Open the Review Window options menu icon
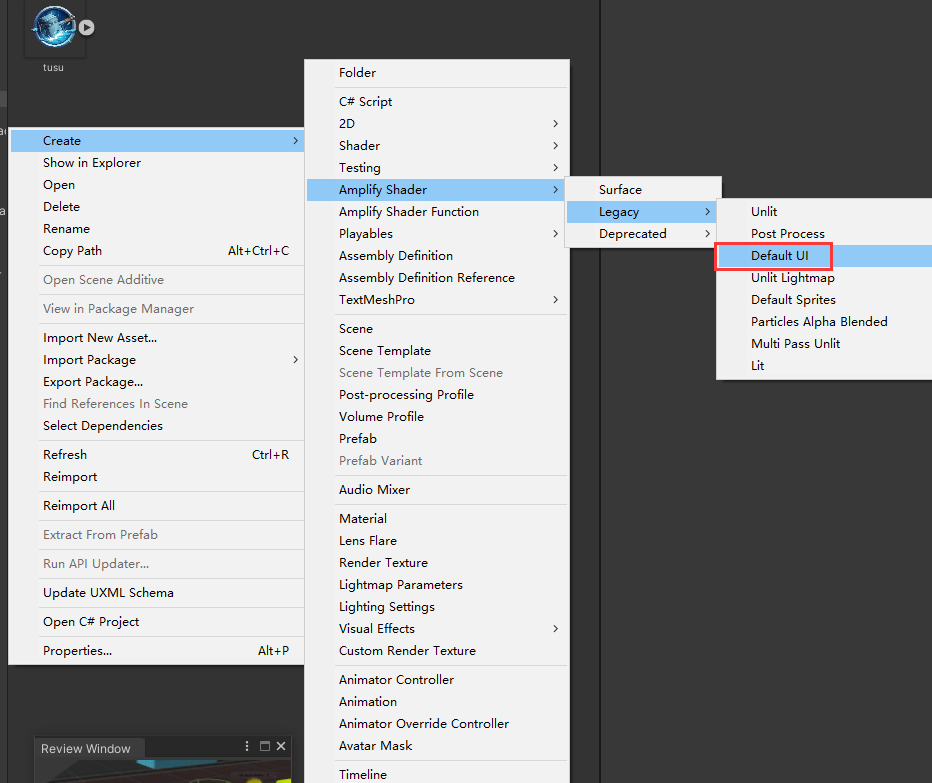Viewport: 932px width, 783px height. point(247,746)
